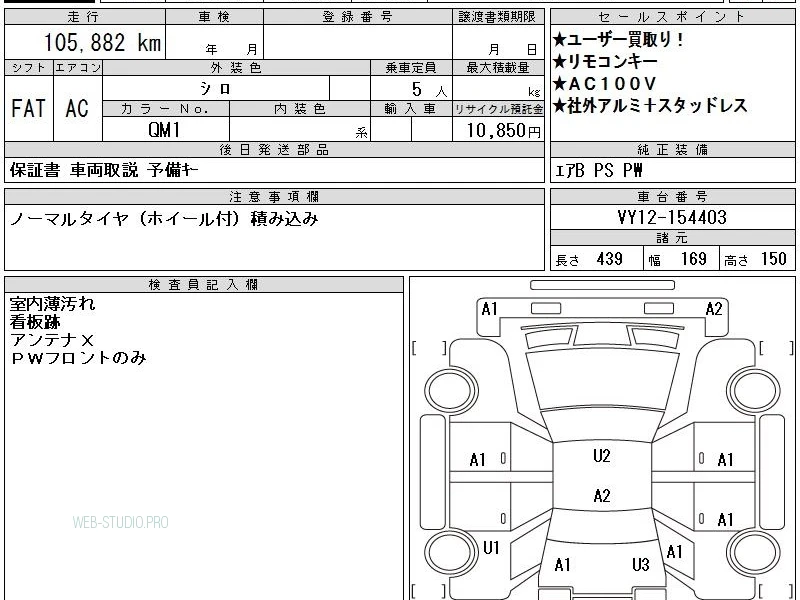Click the カラーNo. header cell
Screen dimensions: 800x600
point(166,109)
